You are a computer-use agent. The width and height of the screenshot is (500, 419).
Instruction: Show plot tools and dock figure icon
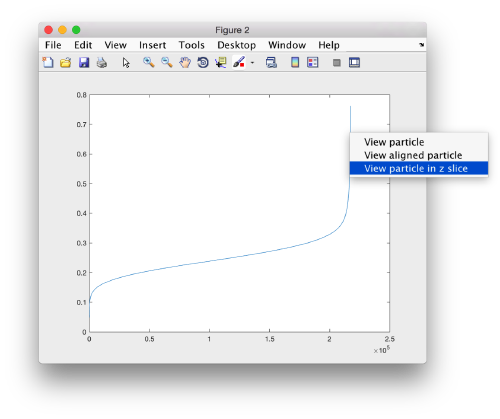[x=354, y=62]
